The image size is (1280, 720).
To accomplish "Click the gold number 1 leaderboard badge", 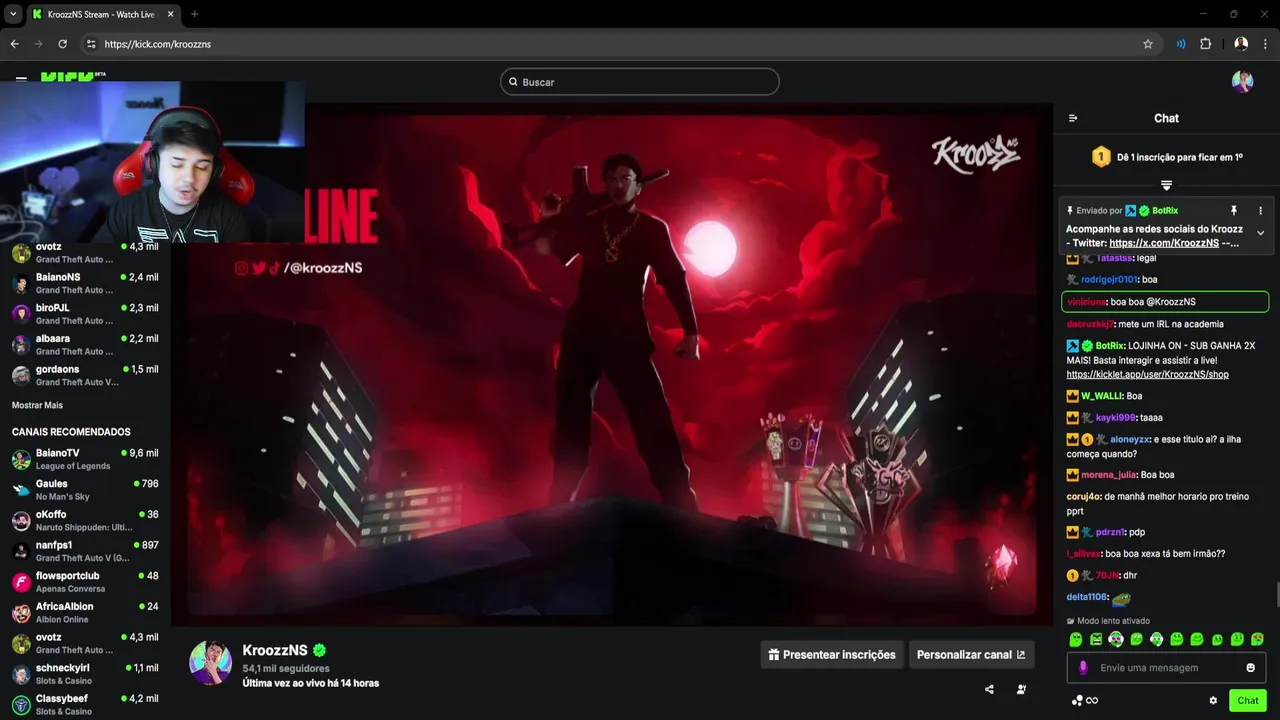I will click(x=1101, y=157).
